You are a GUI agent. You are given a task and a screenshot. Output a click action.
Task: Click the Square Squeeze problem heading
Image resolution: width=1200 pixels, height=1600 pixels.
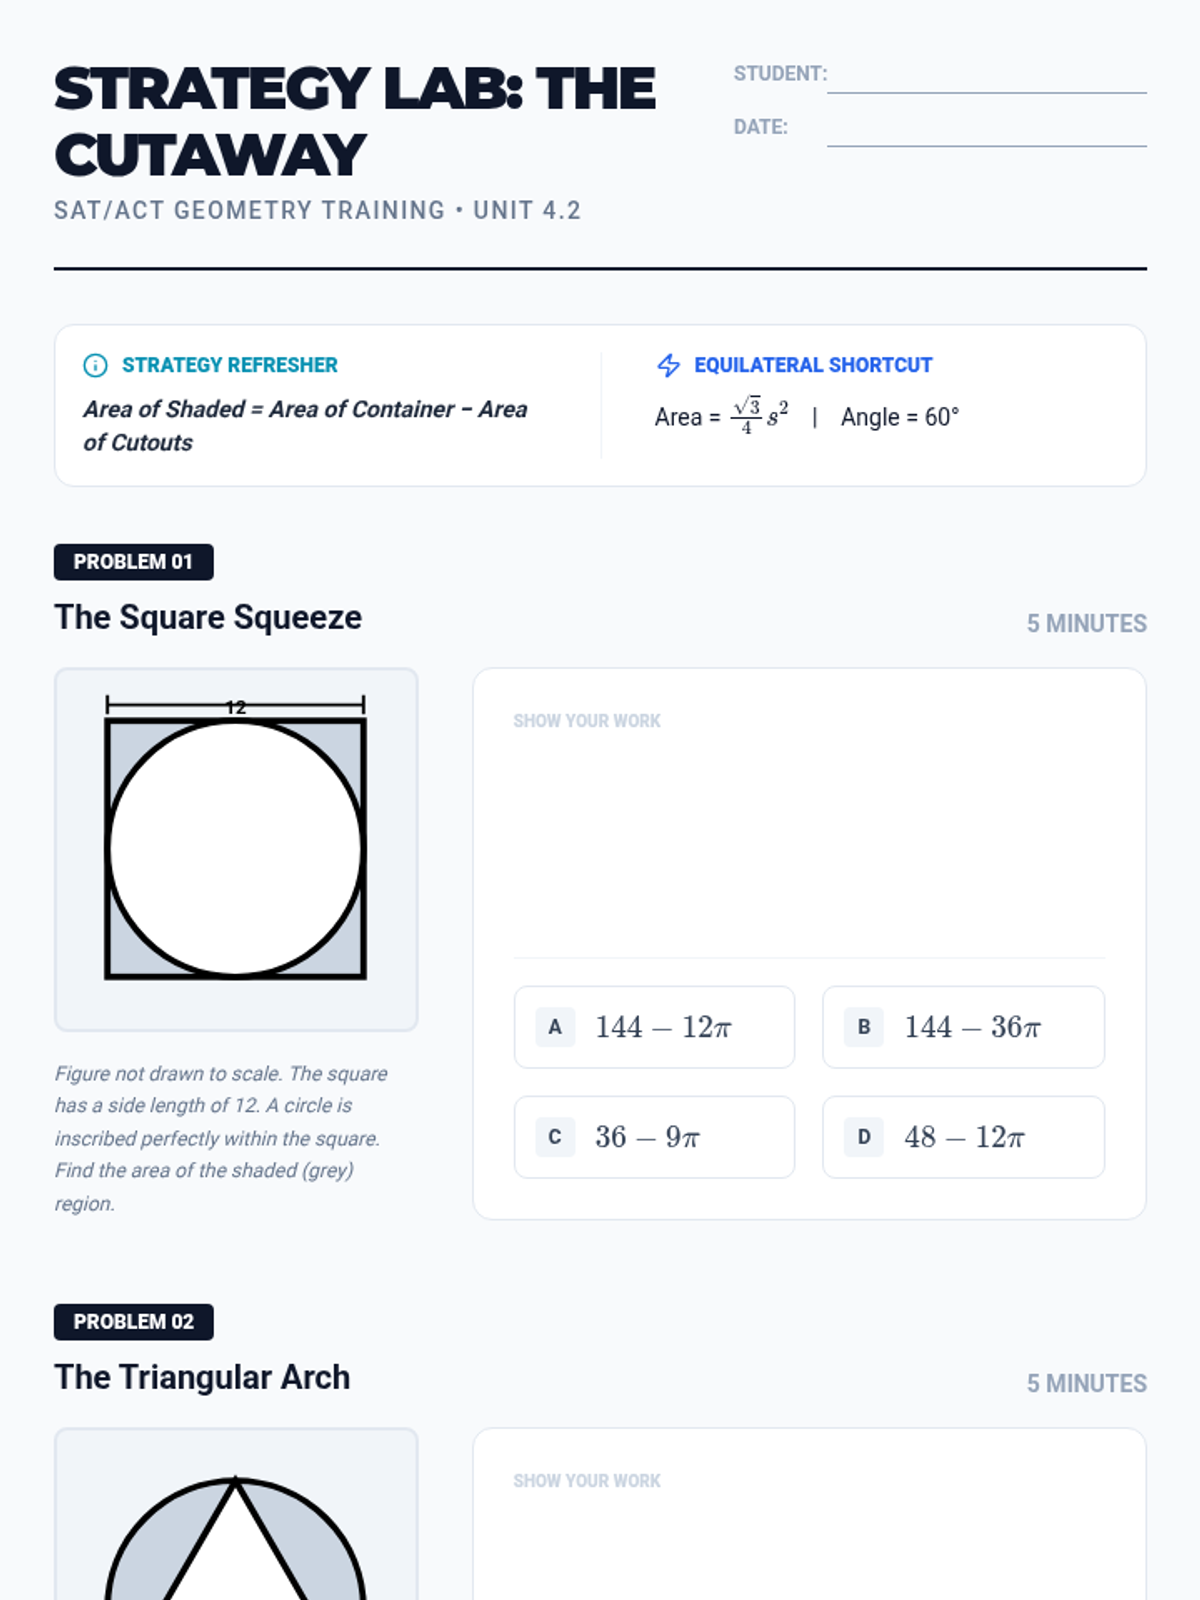pyautogui.click(x=208, y=618)
